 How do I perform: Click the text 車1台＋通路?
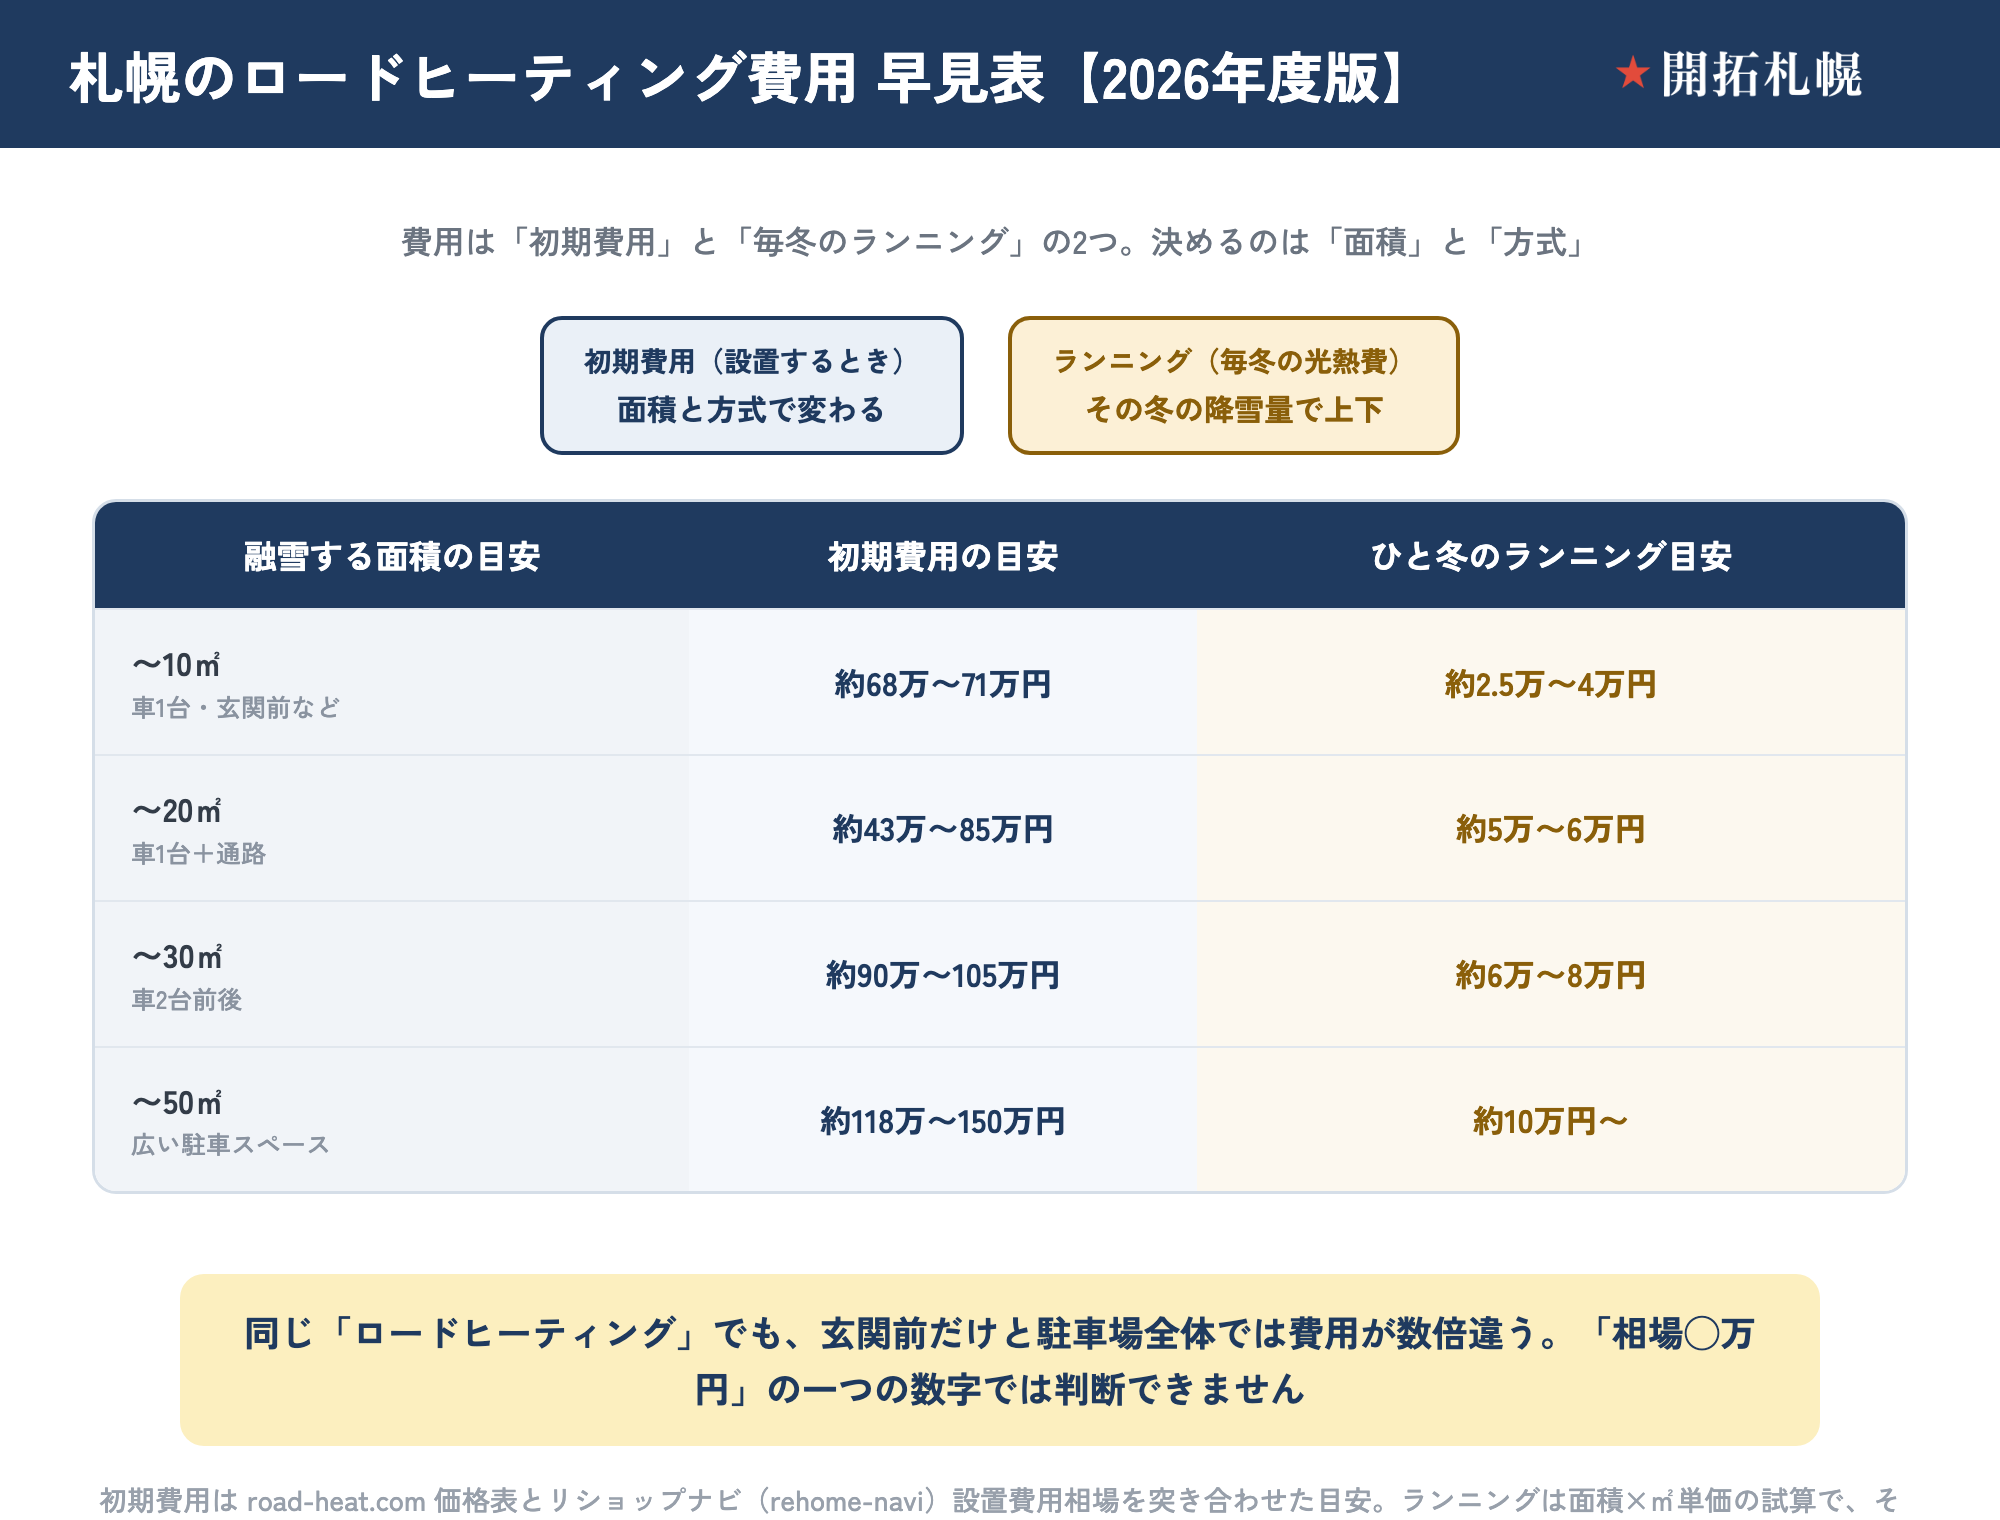[x=199, y=854]
